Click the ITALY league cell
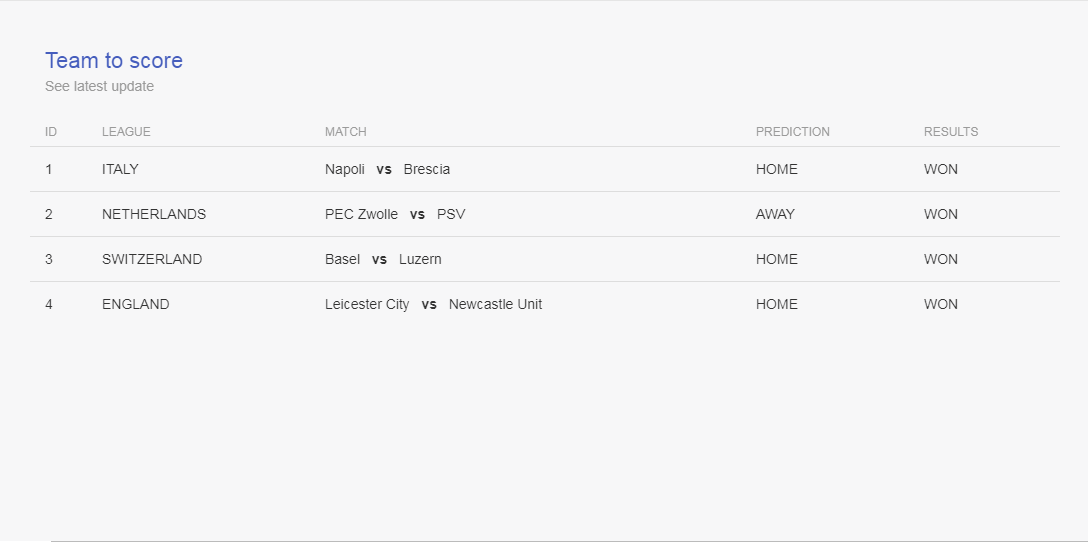Viewport: 1088px width, 542px height. [120, 169]
